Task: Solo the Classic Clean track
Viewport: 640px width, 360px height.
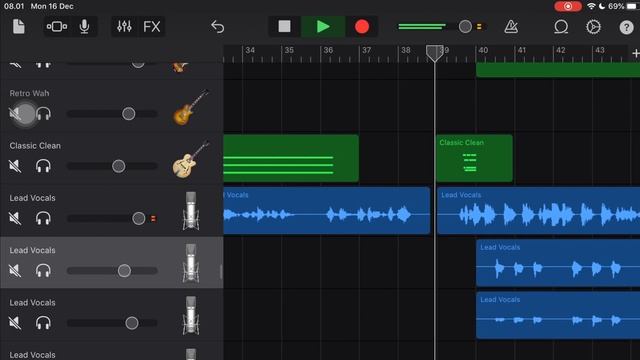Action: click(43, 166)
